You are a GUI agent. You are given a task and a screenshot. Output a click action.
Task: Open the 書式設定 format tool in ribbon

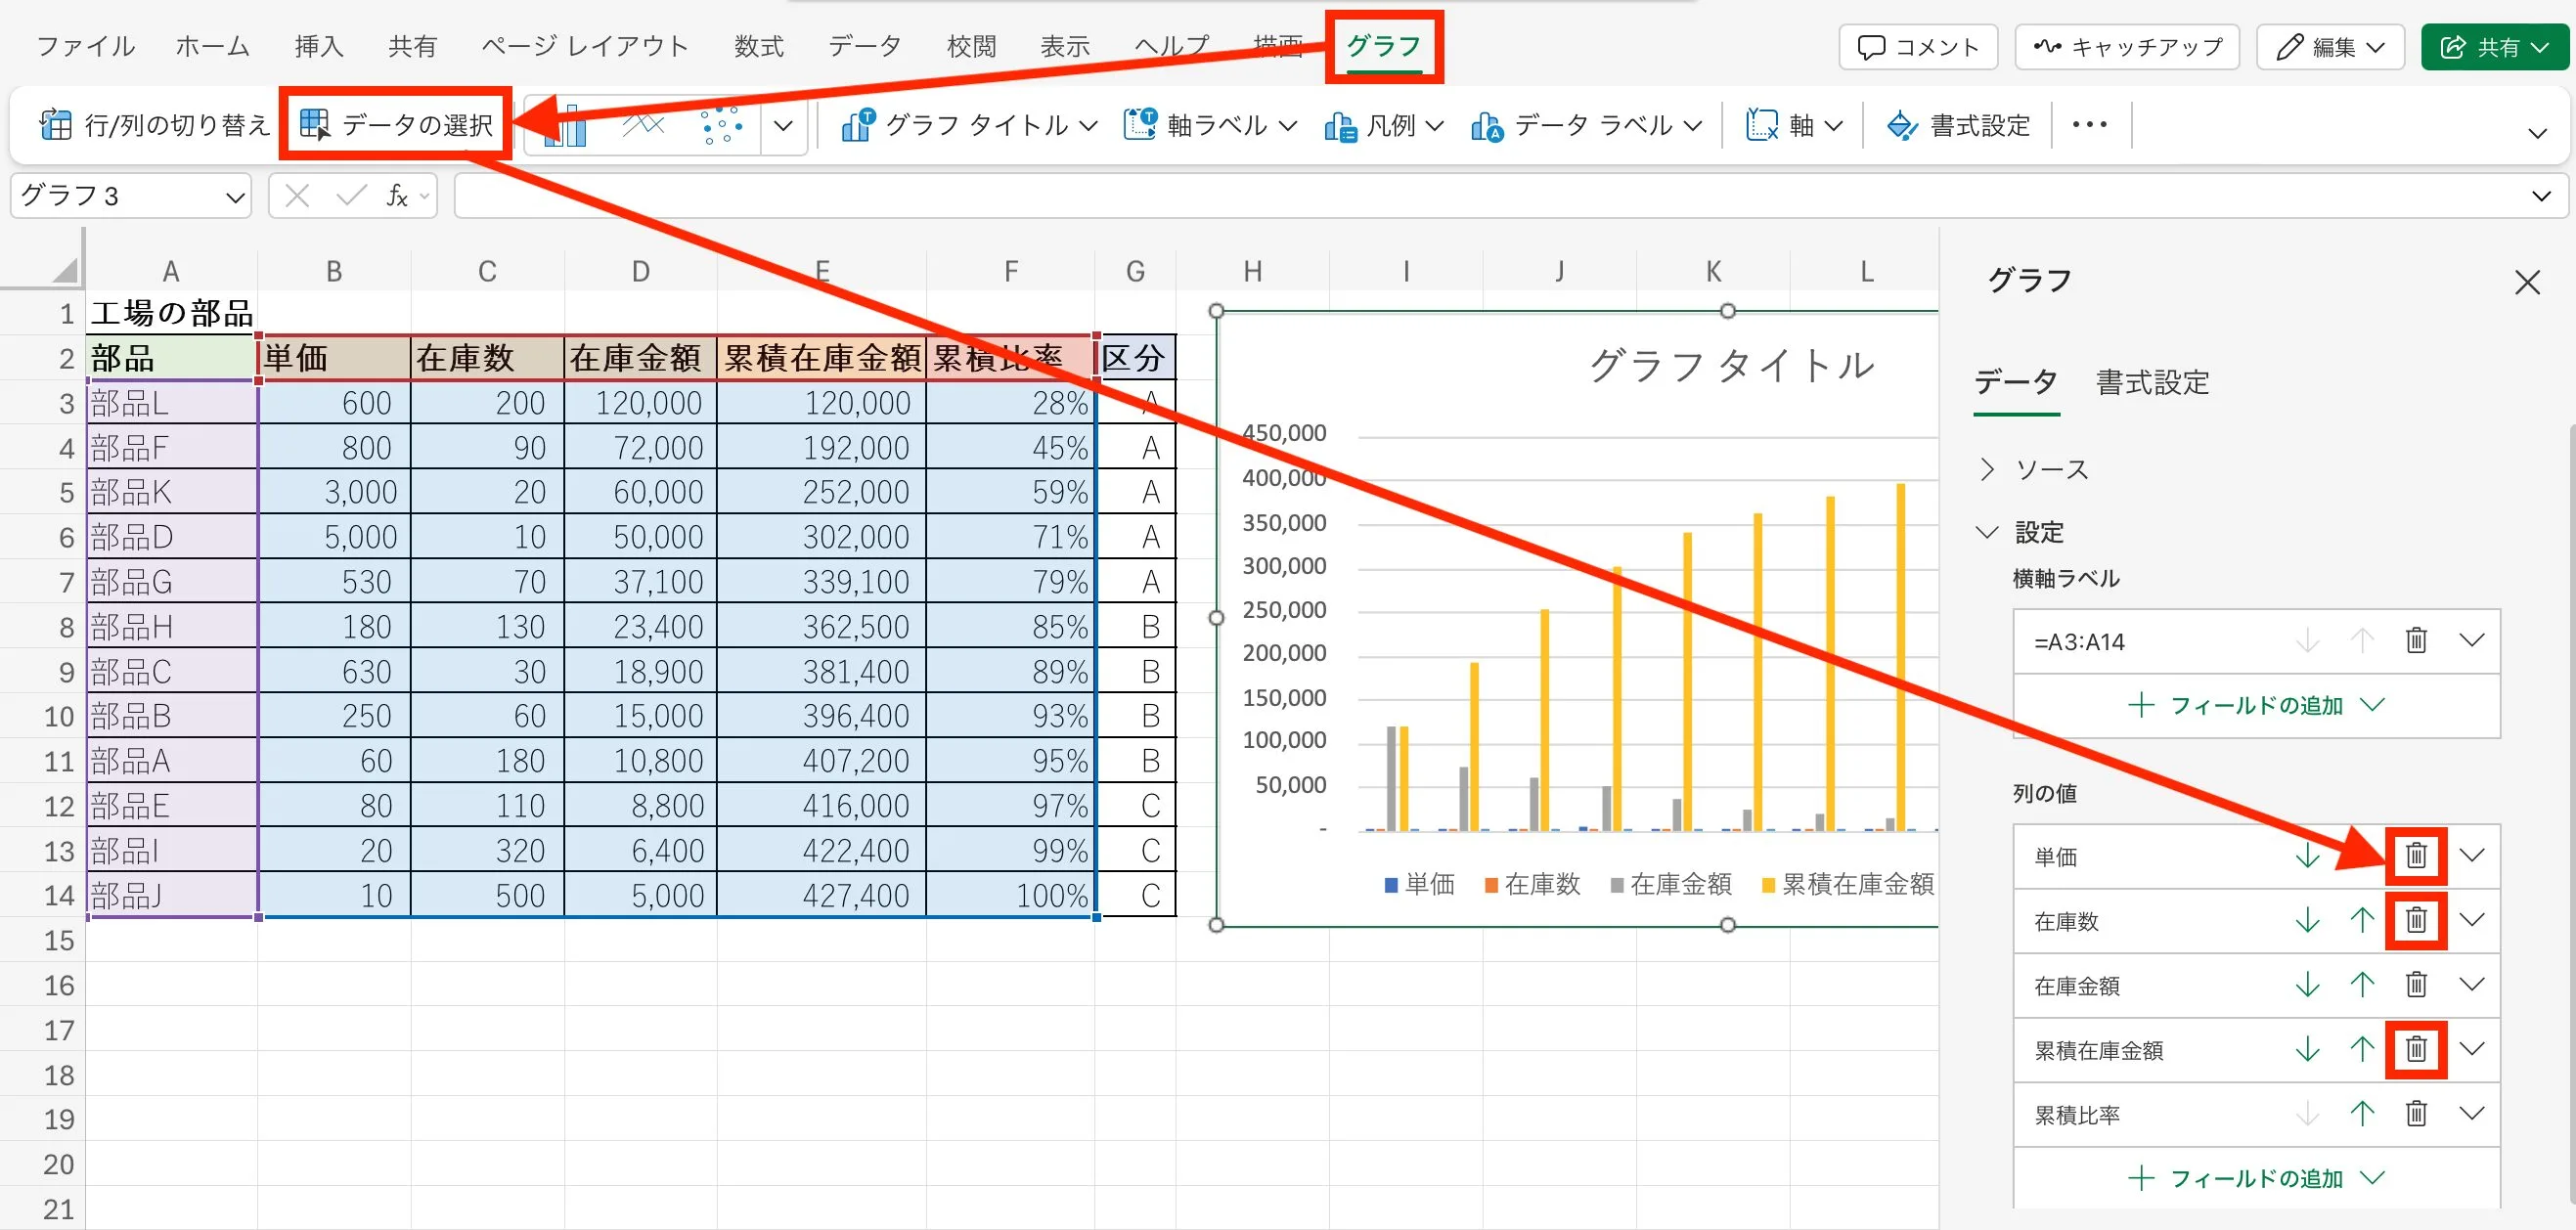(x=1959, y=125)
